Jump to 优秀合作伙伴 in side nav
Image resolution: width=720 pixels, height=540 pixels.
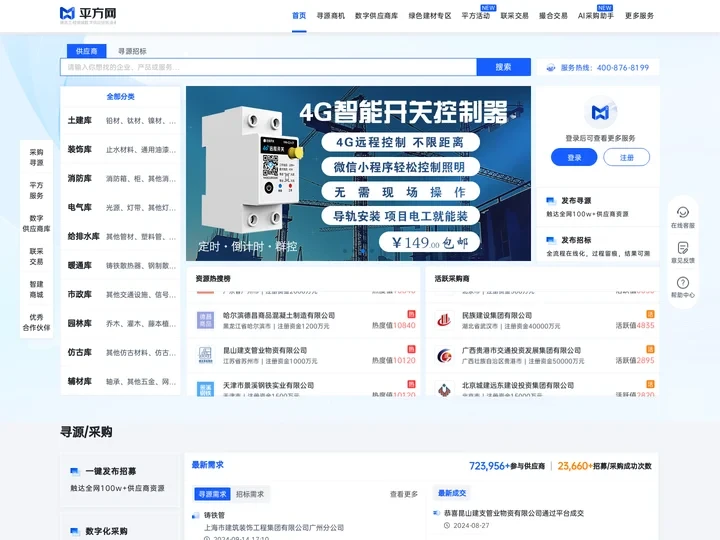coord(36,322)
